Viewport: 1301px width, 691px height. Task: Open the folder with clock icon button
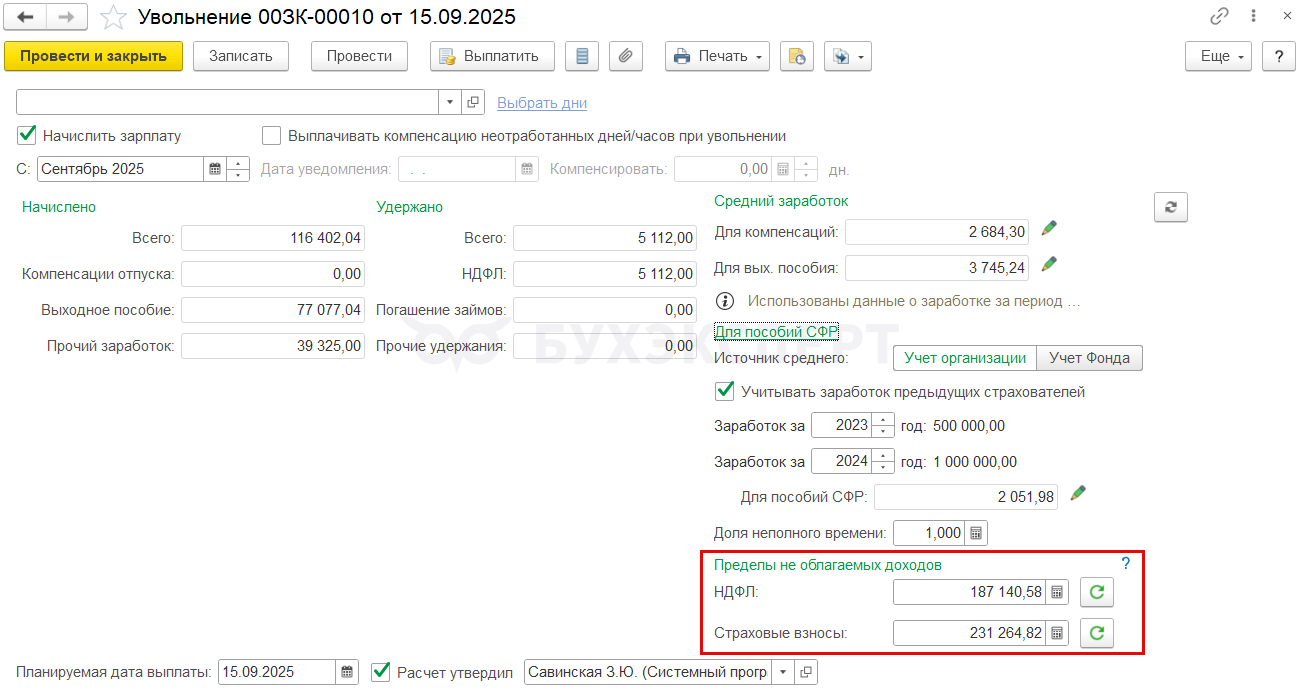point(797,56)
